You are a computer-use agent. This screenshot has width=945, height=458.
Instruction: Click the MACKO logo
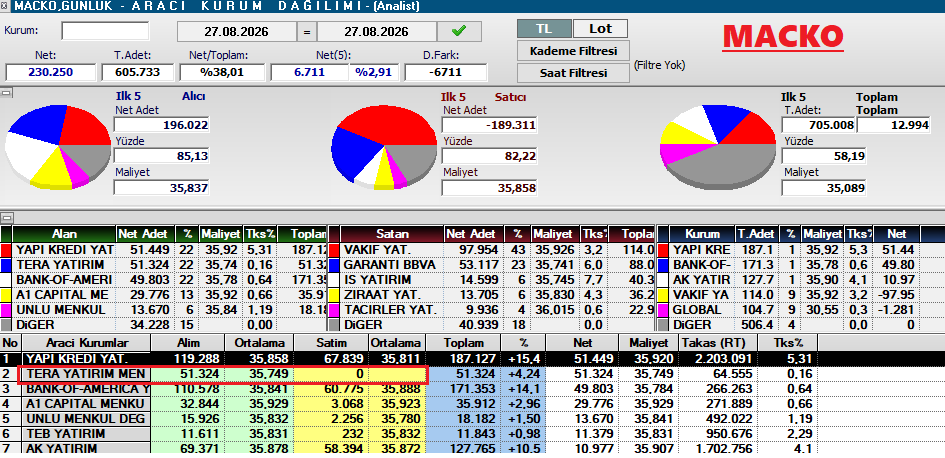coord(782,37)
